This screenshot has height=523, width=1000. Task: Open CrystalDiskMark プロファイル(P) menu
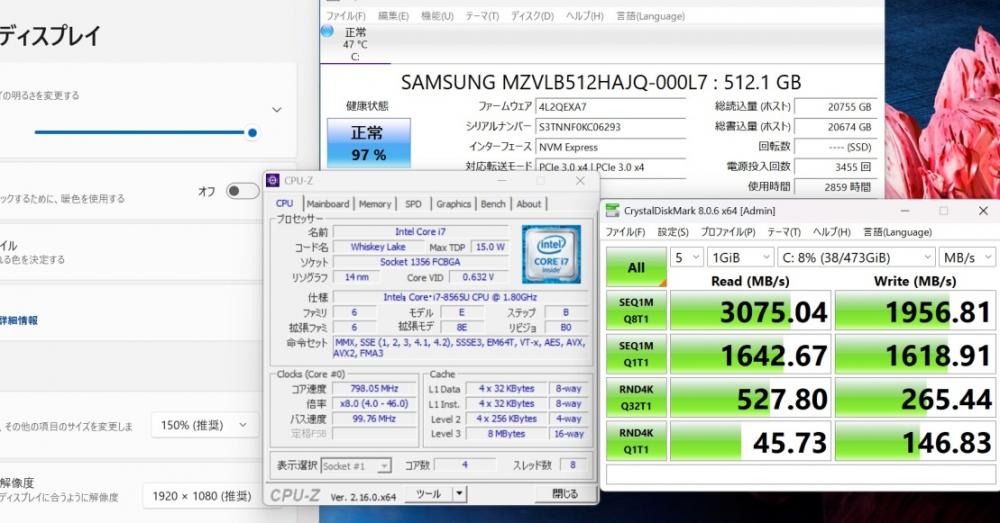coord(728,232)
